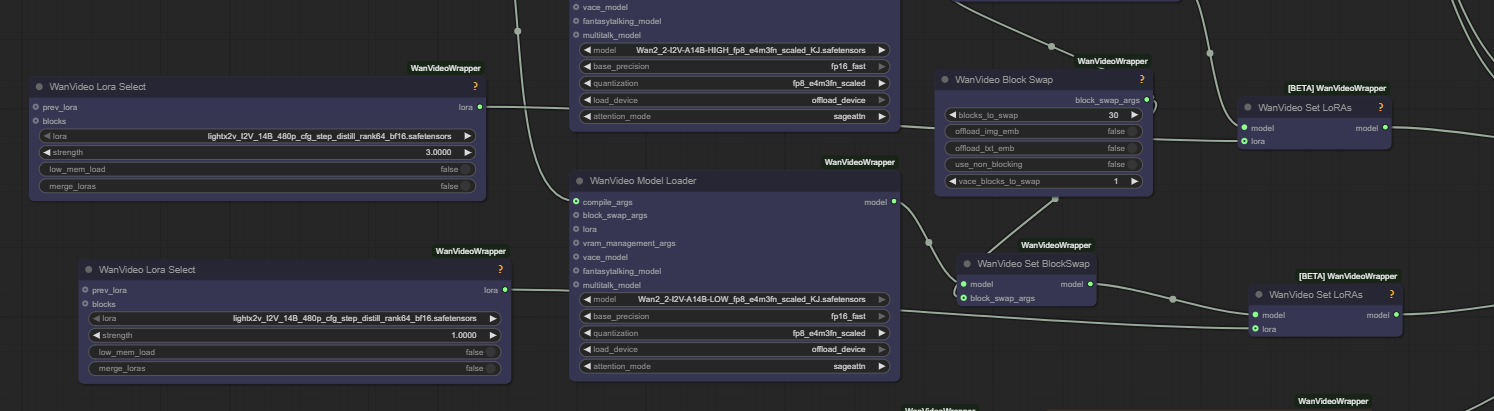Click load_device offload_device value in HIGH model loader

pyautogui.click(x=838, y=100)
